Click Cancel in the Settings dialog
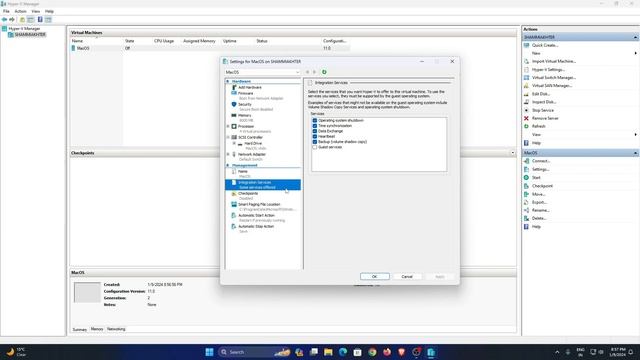The image size is (640, 360). pos(407,277)
